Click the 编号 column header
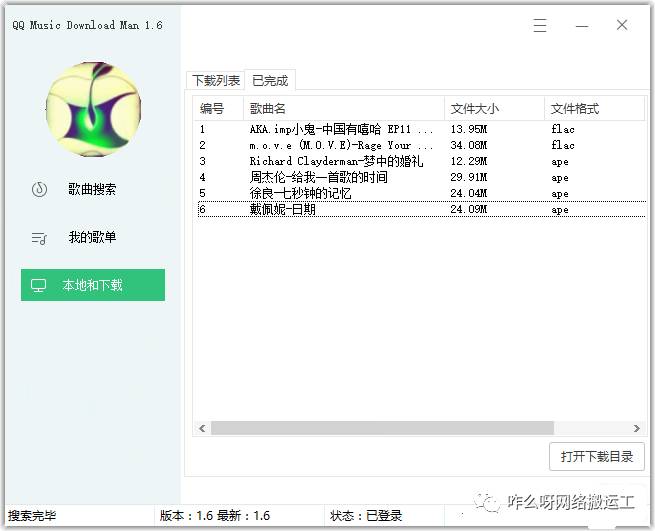Image resolution: width=655 pixels, height=531 pixels. click(218, 109)
